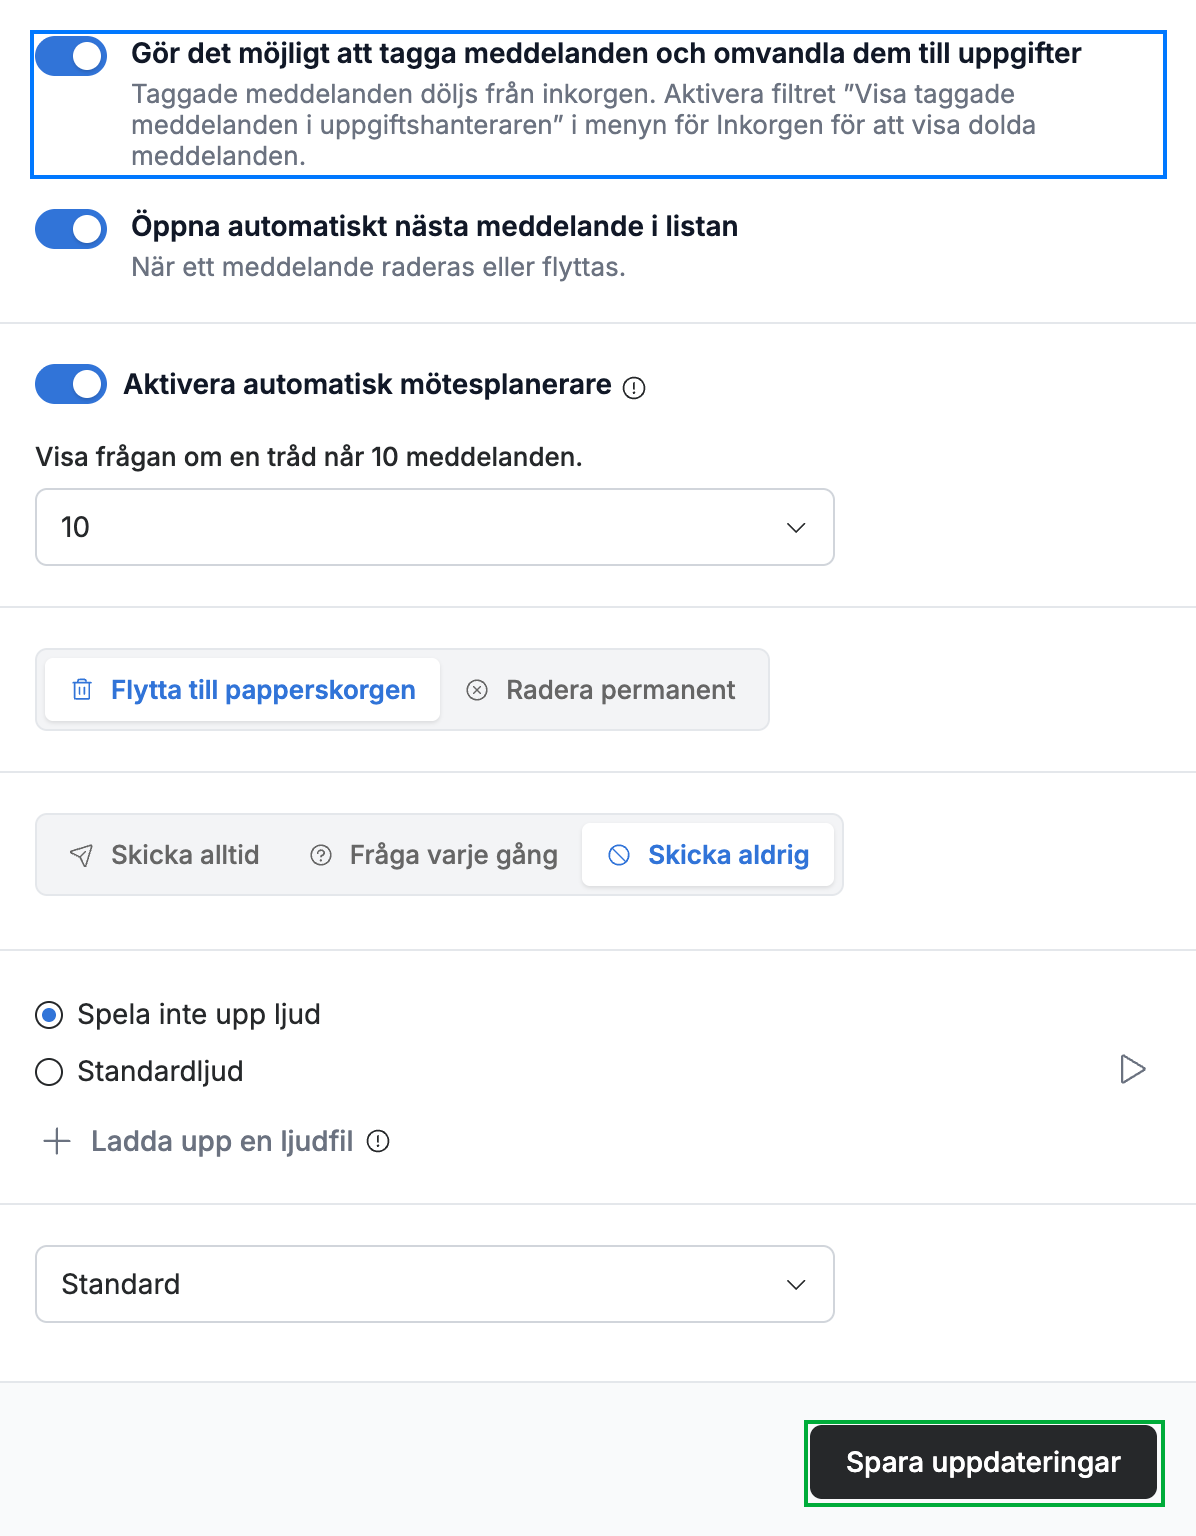1196x1536 pixels.
Task: Select the Standardljud radio button
Action: [49, 1072]
